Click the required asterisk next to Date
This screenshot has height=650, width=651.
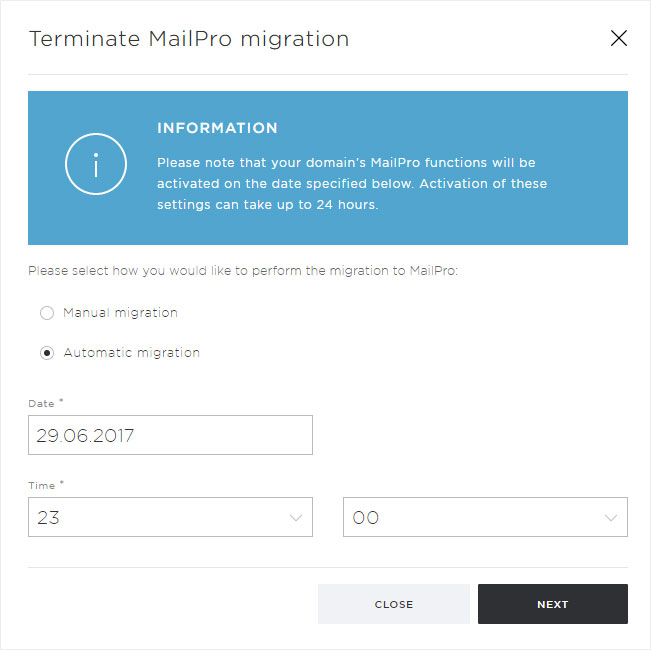point(61,401)
